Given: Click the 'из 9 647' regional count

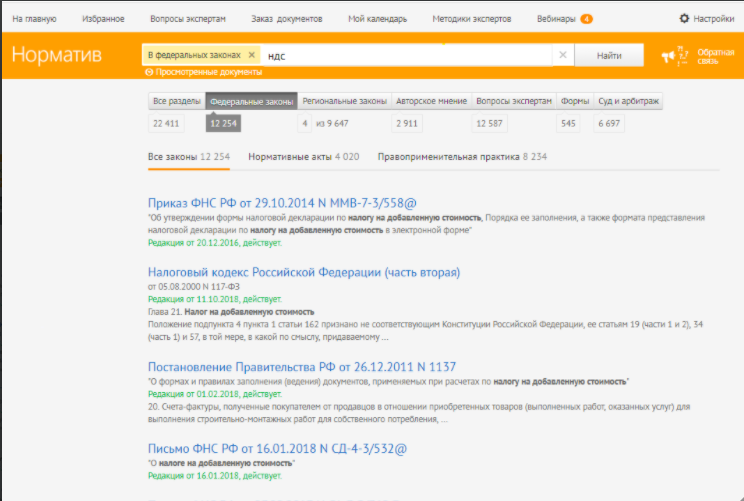Looking at the screenshot, I should point(332,123).
